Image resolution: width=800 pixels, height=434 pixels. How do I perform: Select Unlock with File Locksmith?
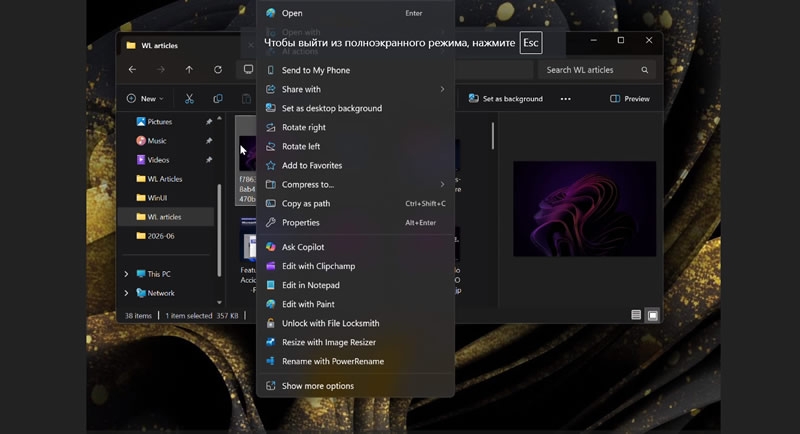[x=355, y=323]
